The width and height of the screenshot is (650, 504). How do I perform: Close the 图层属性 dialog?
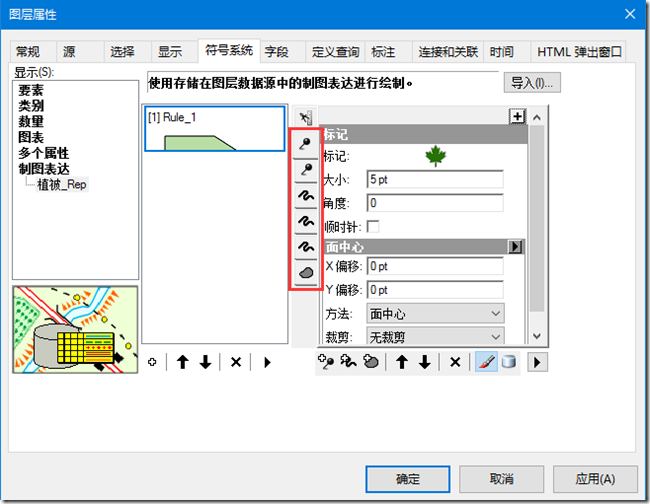(630, 14)
